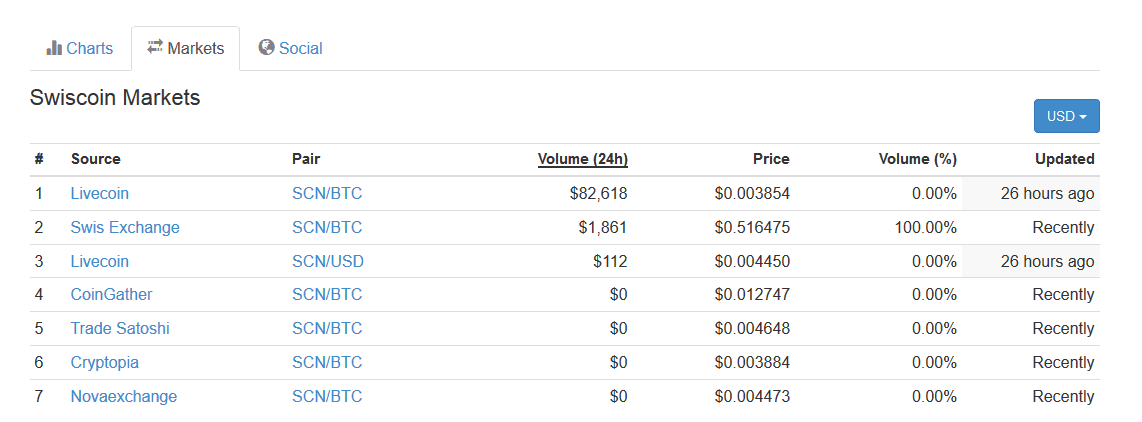Open the Trade Satoshi source link

click(120, 328)
